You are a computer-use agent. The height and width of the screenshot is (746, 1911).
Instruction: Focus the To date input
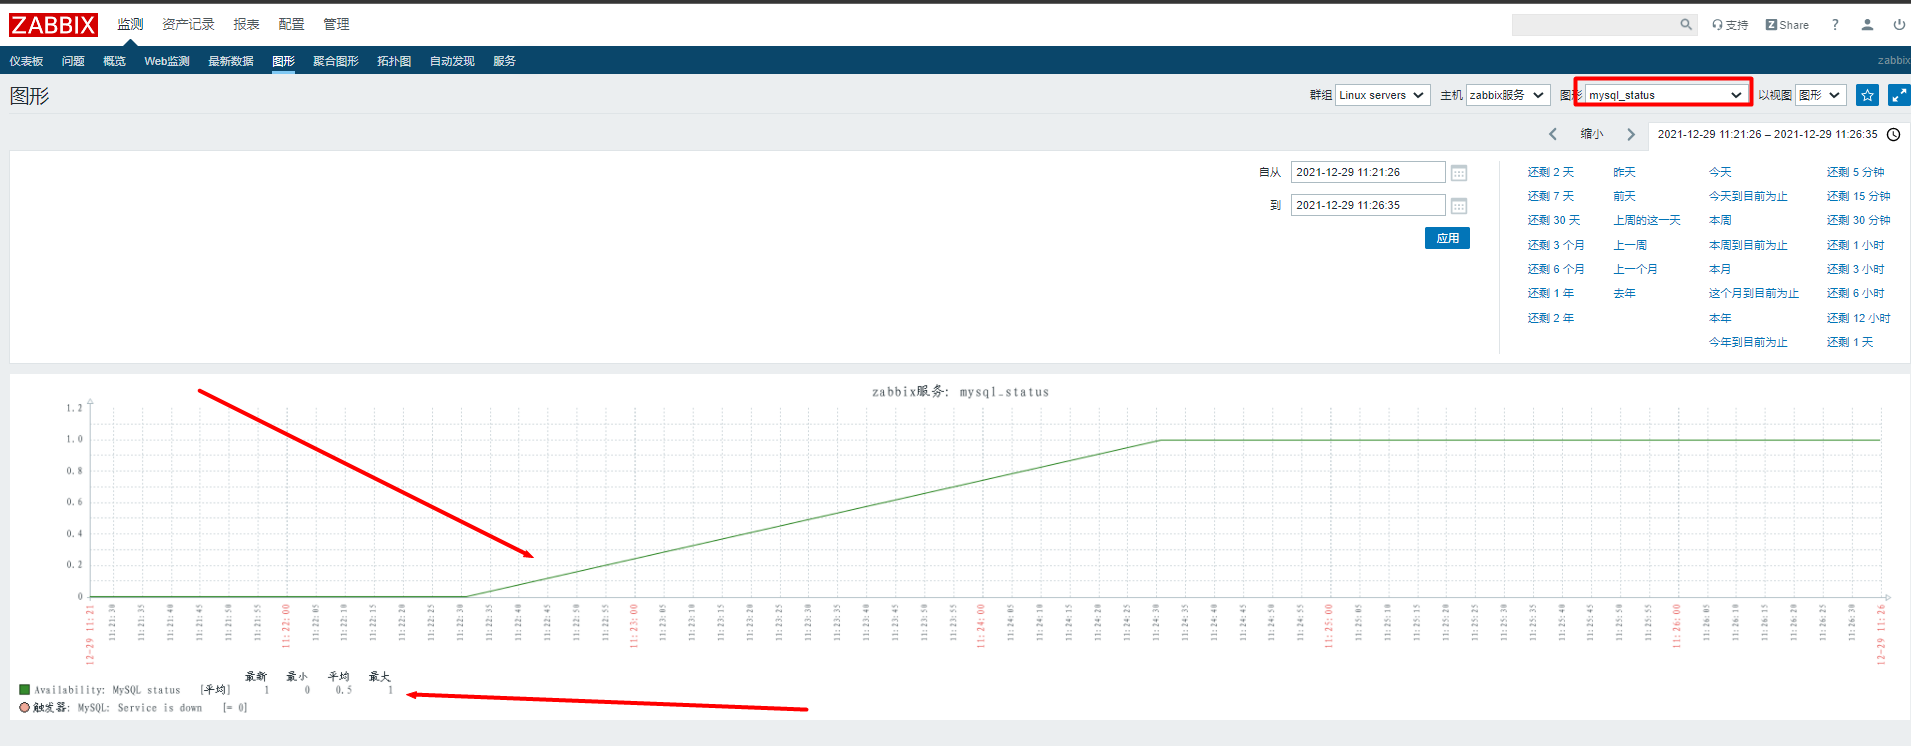pyautogui.click(x=1368, y=205)
